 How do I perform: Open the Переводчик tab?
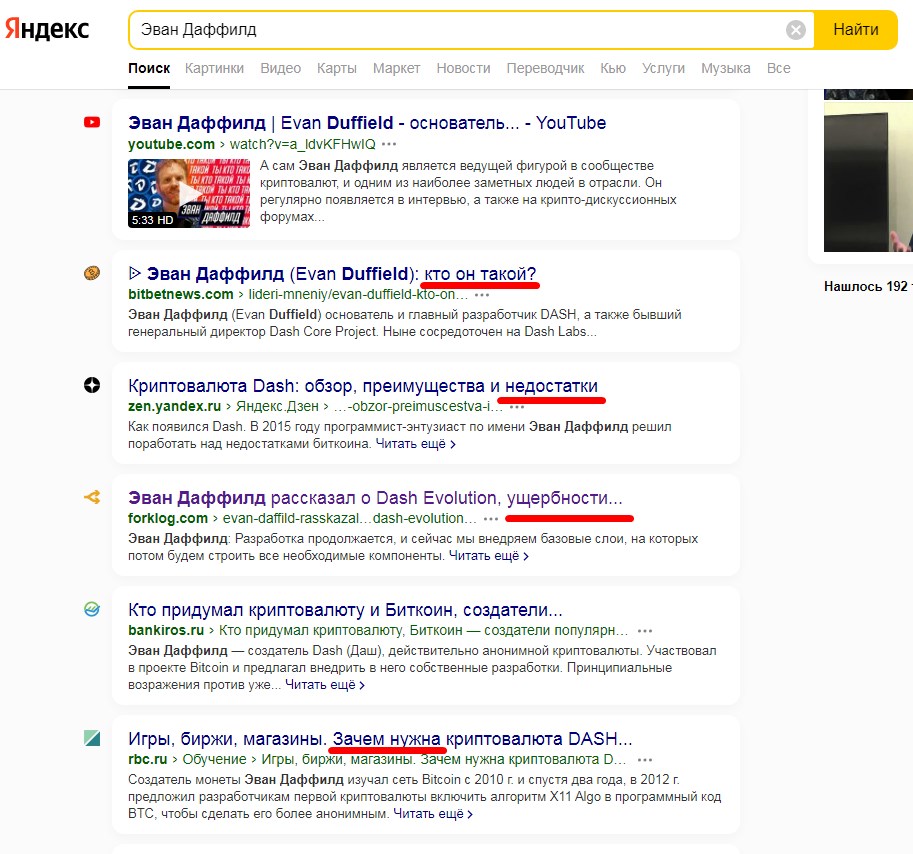(546, 68)
